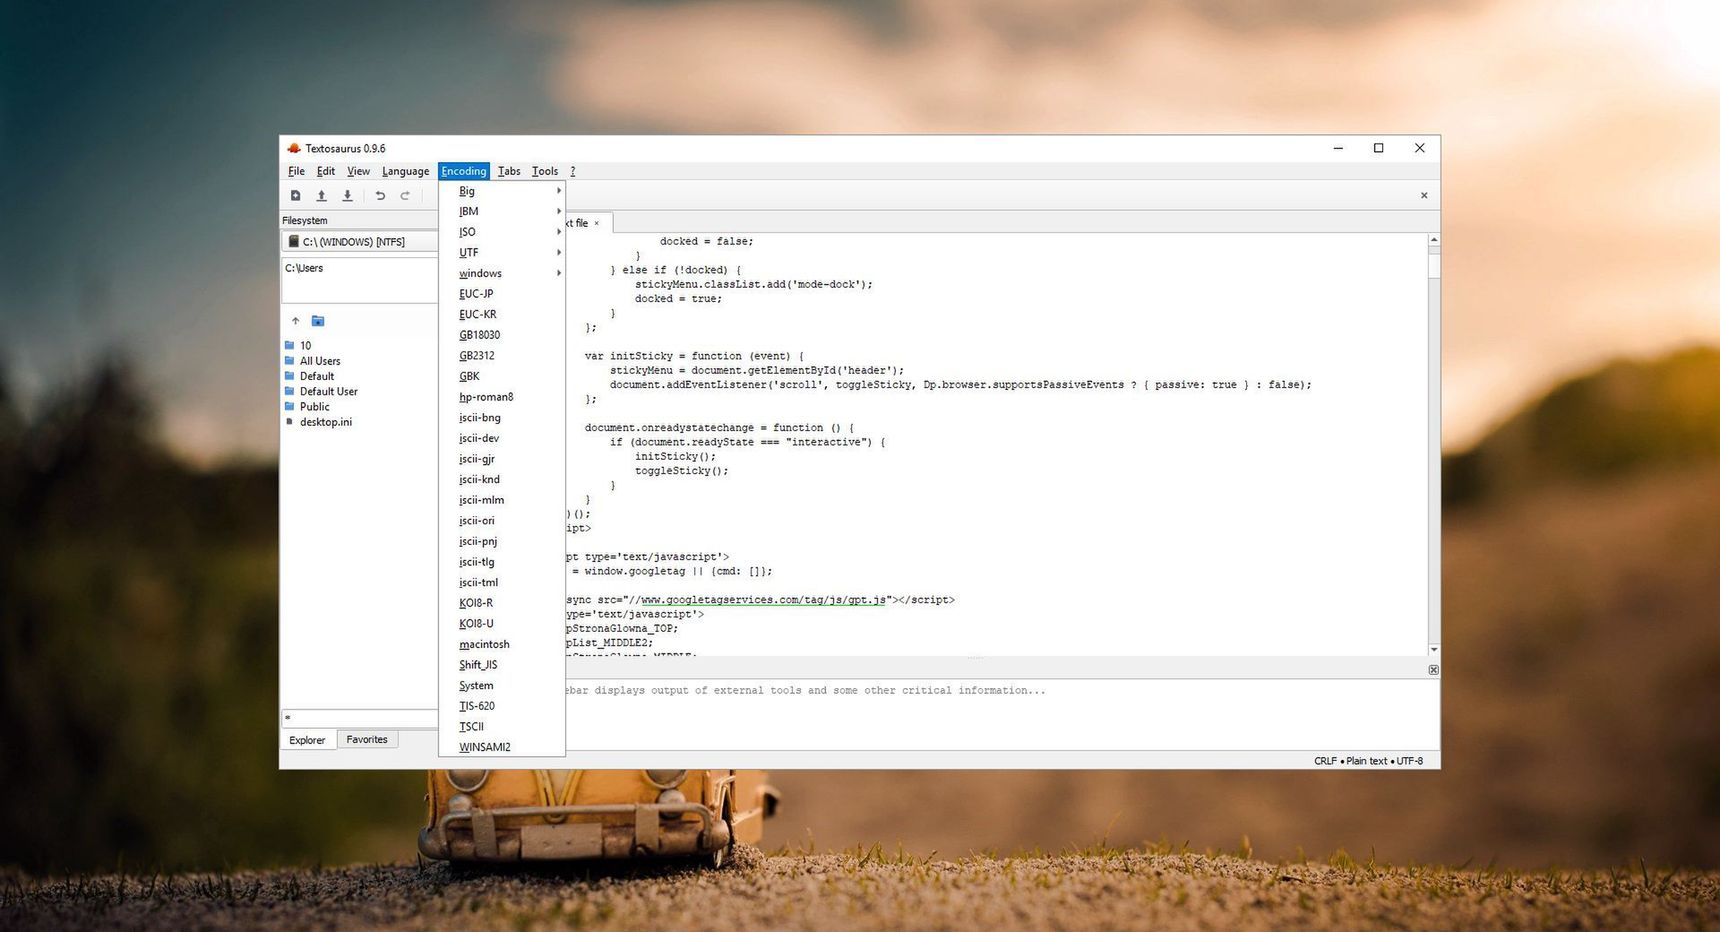Screen dimensions: 1720x932
Task: Expand the windows encoding submenu
Action: tap(502, 273)
